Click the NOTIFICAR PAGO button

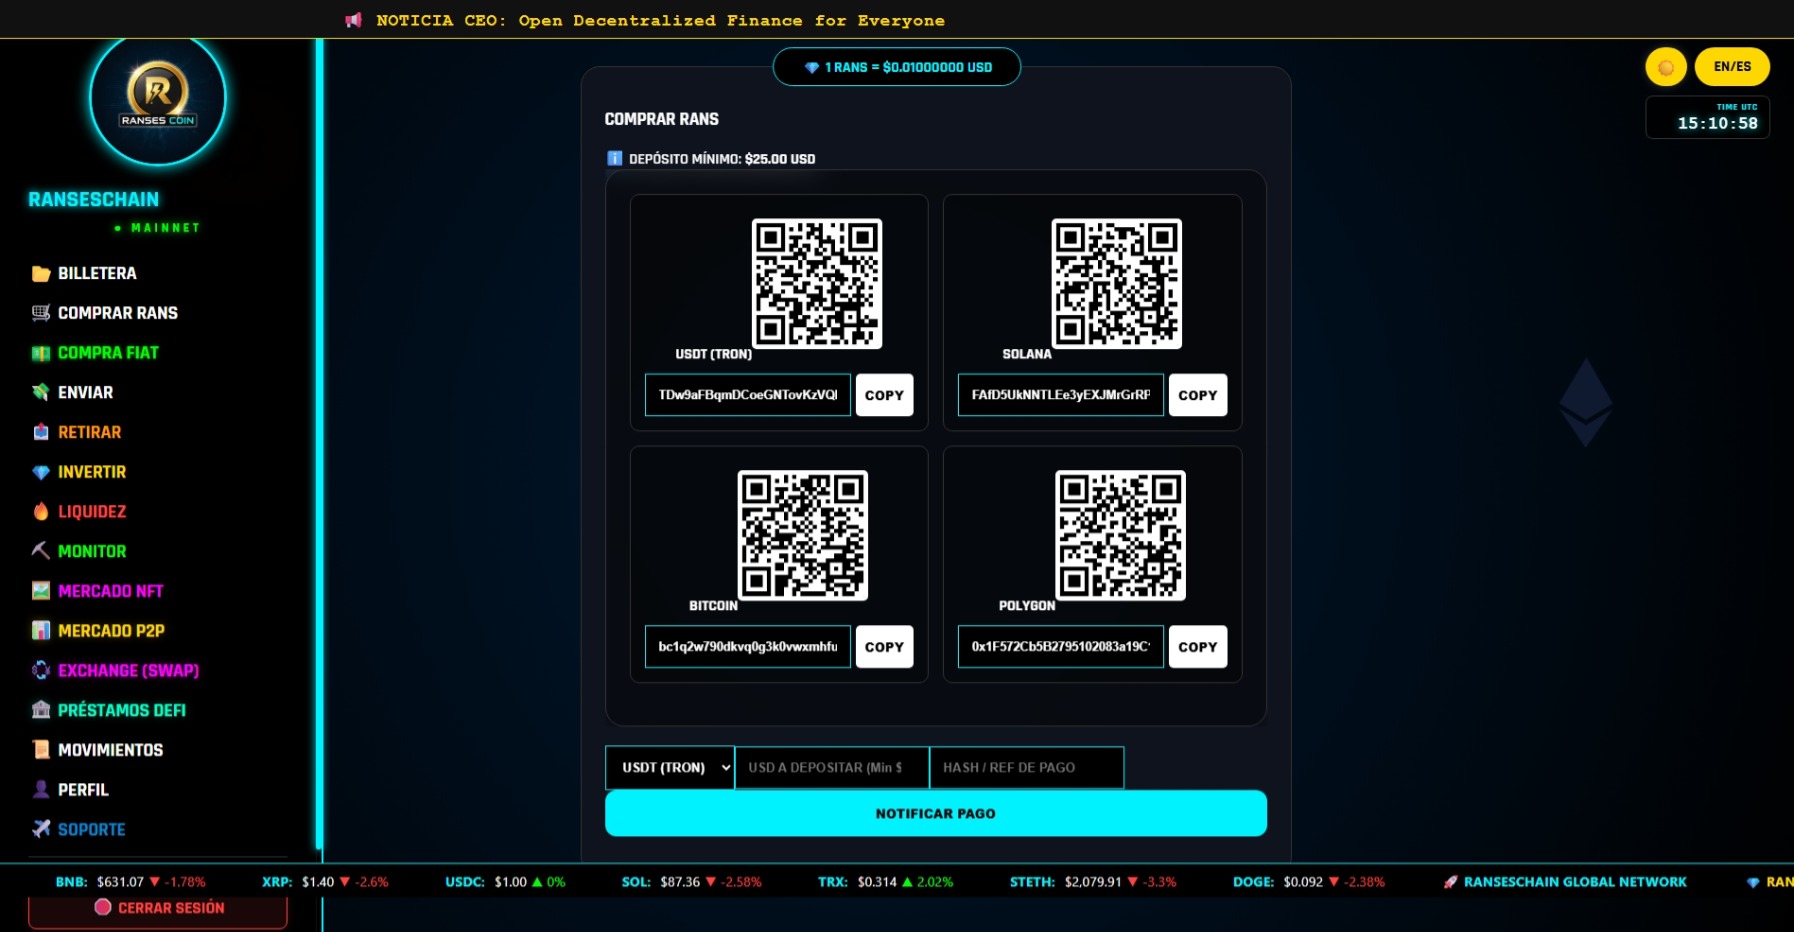pyautogui.click(x=934, y=812)
